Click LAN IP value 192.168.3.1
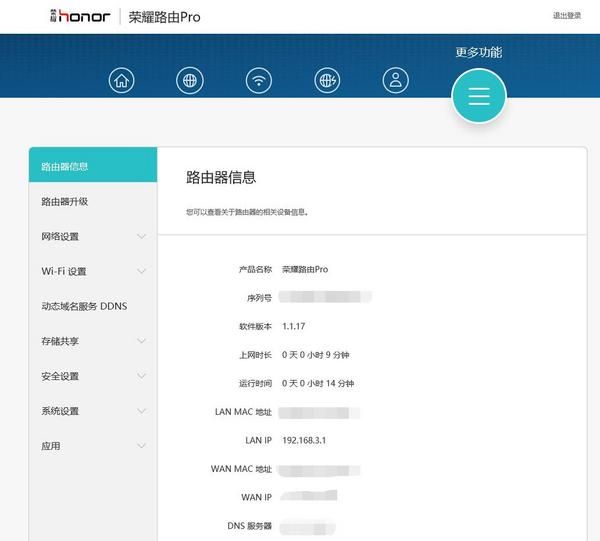Screen dimensions: 600x541 pyautogui.click(x=304, y=440)
